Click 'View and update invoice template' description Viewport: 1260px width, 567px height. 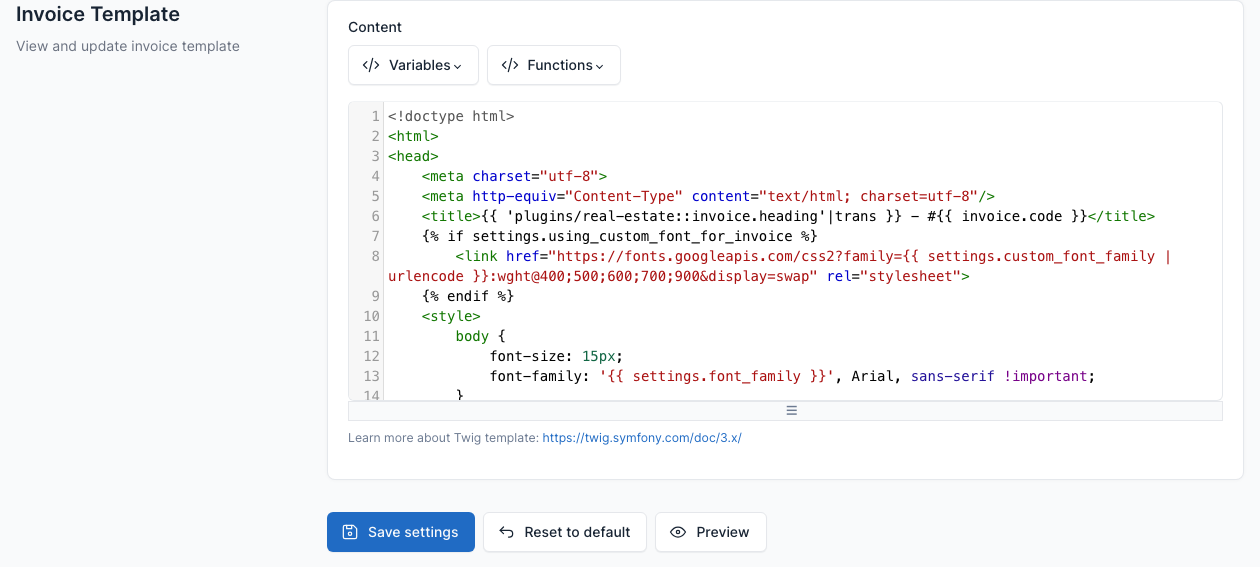pos(128,46)
